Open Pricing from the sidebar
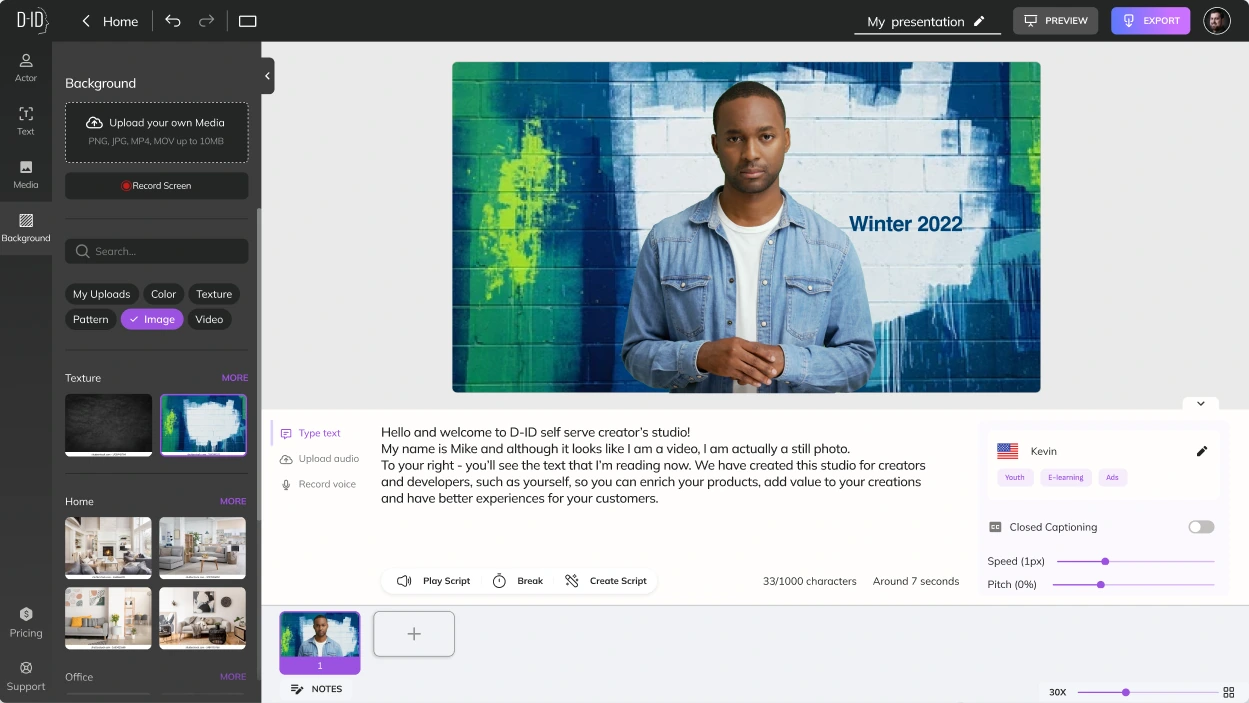 (26, 622)
